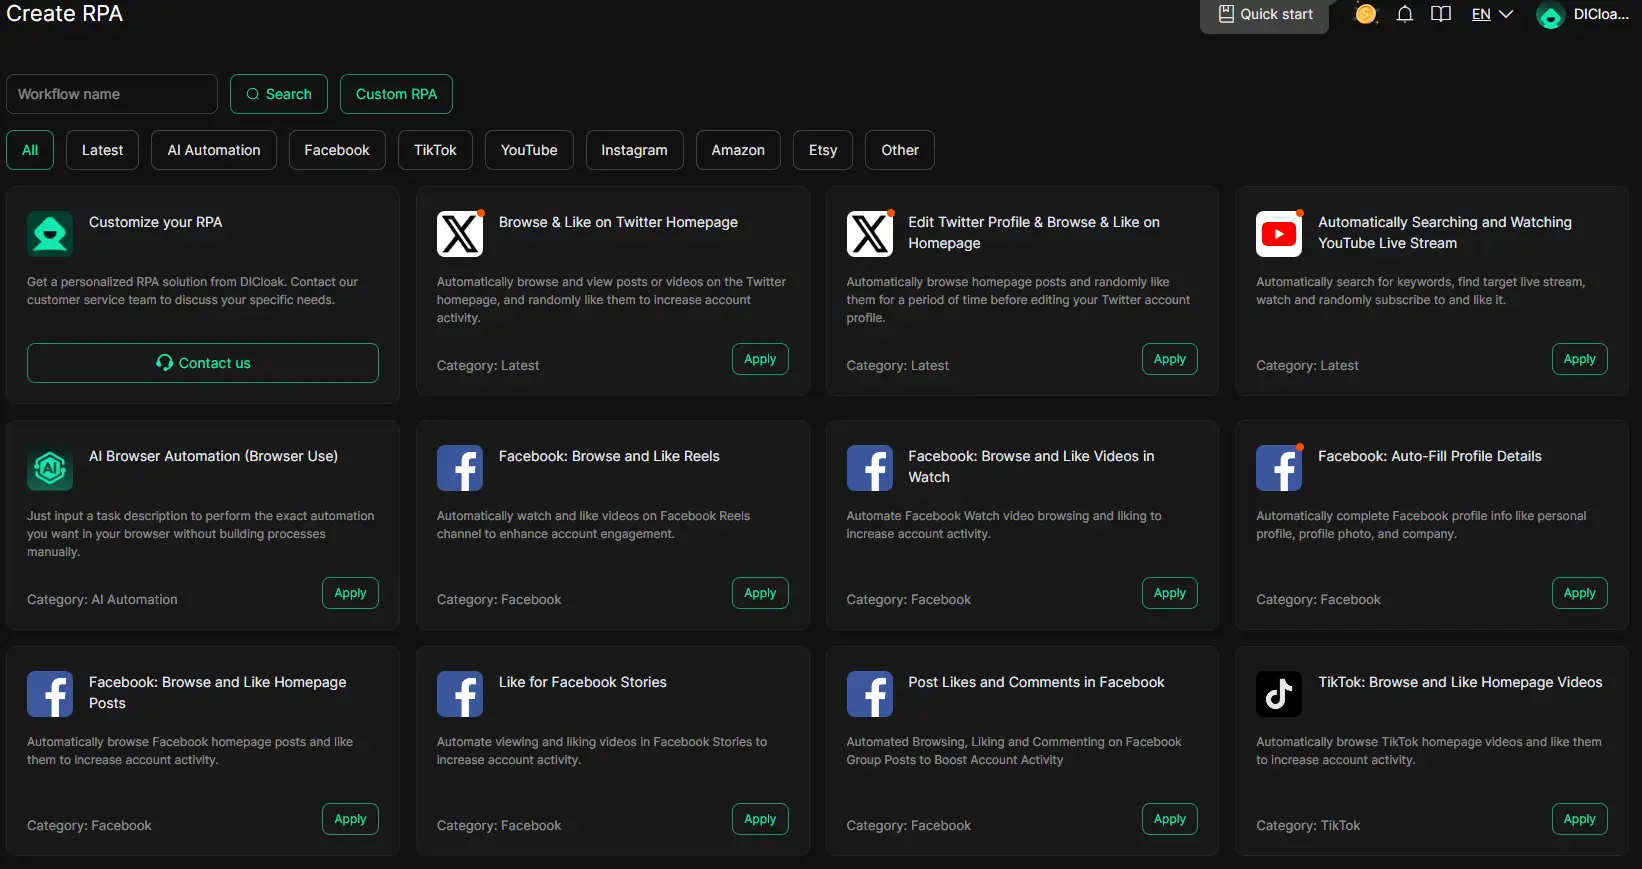1642x869 pixels.
Task: Click the Facebook icon for Auto-Fill Profile Details
Action: (1279, 468)
